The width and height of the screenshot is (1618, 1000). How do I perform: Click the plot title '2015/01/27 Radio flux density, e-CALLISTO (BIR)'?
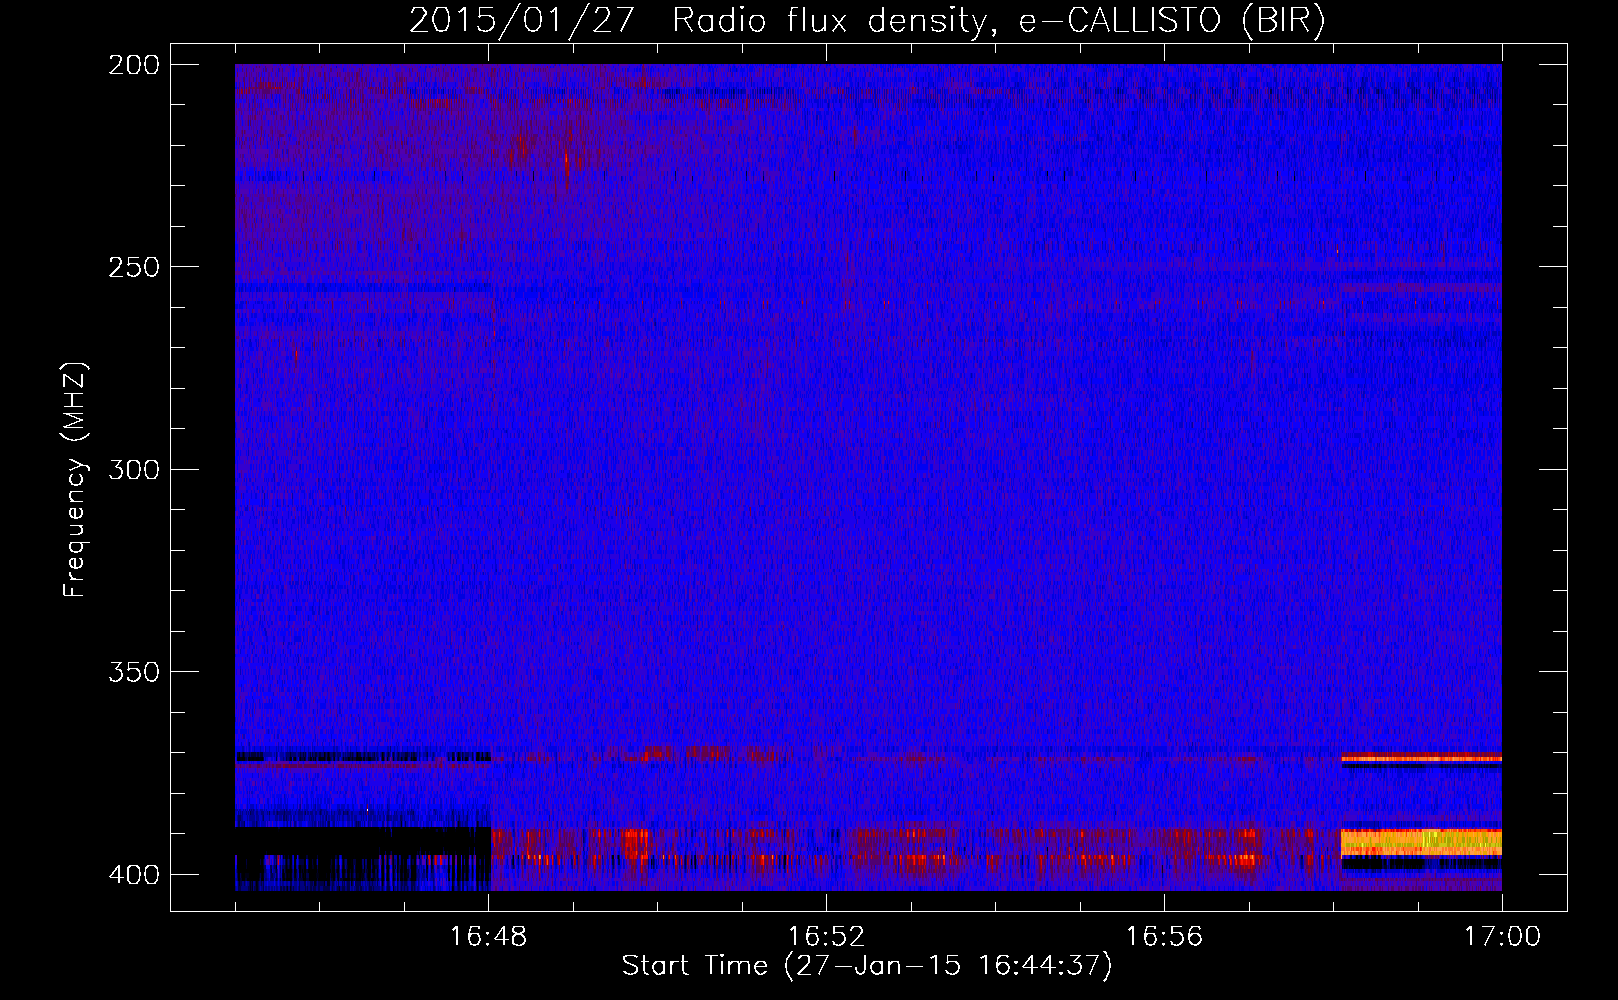pyautogui.click(x=867, y=21)
